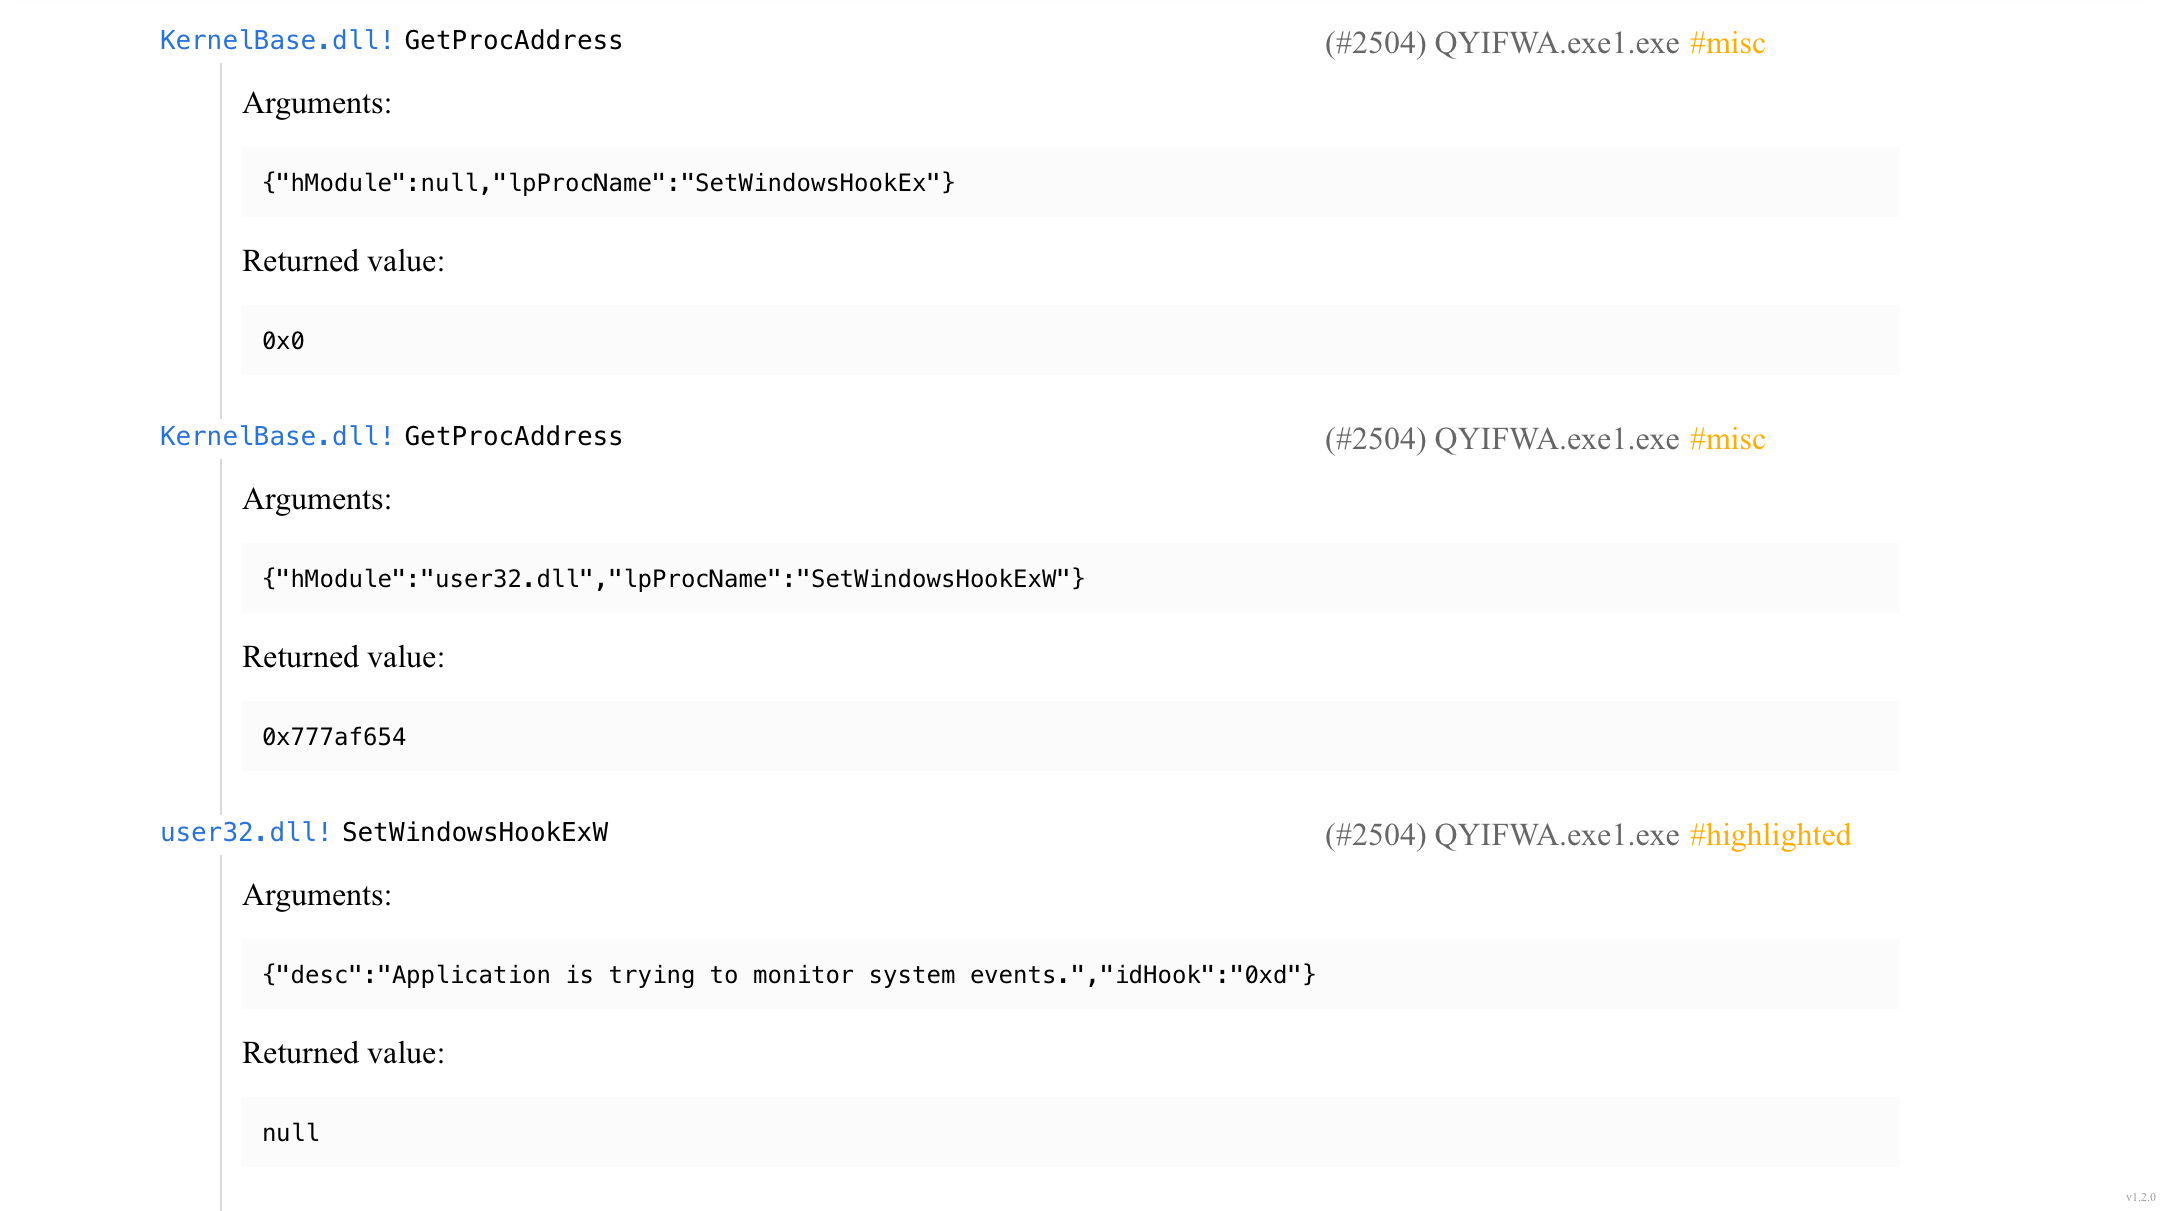
Task: Click the process label beside the #highlighted tag
Action: tap(1501, 835)
